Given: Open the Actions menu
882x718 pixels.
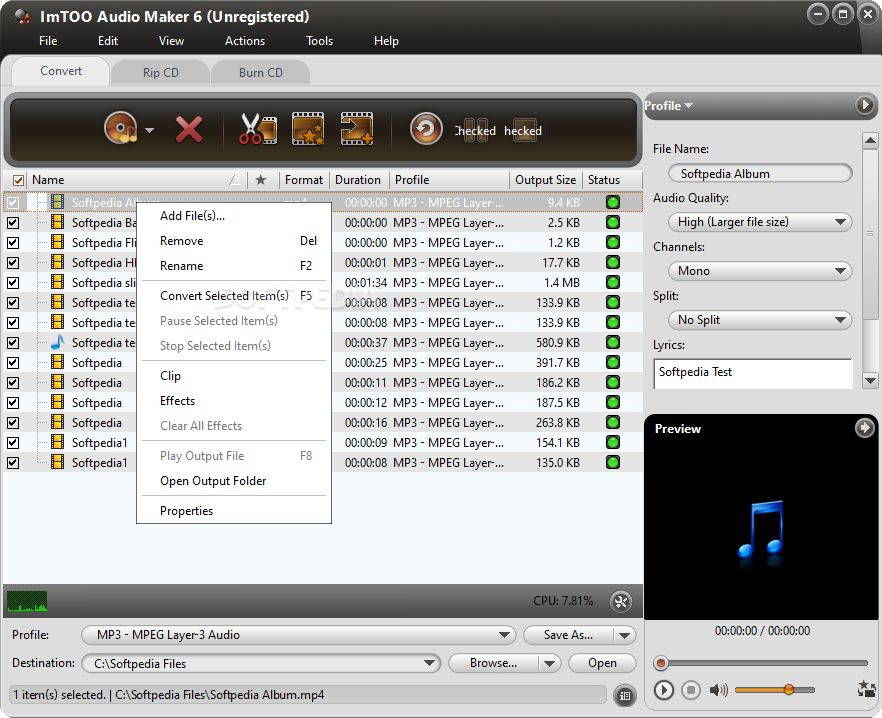Looking at the screenshot, I should point(245,41).
